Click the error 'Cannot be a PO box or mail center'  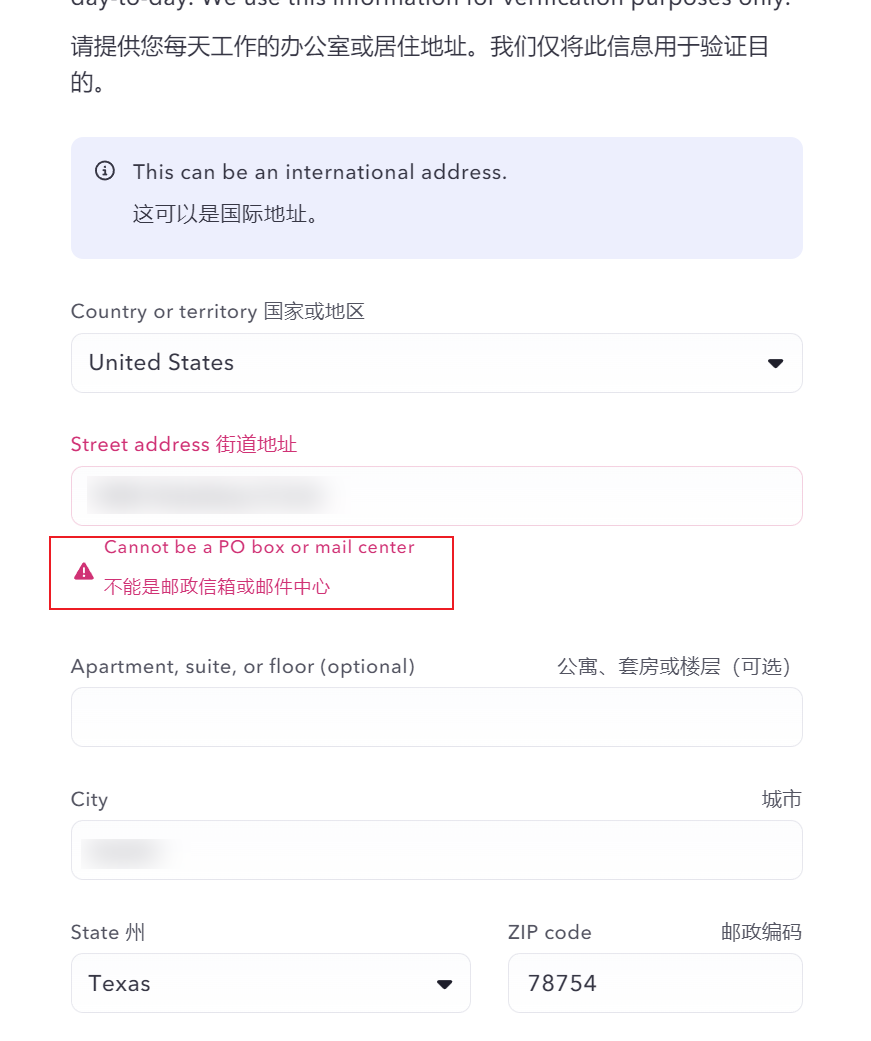click(259, 548)
